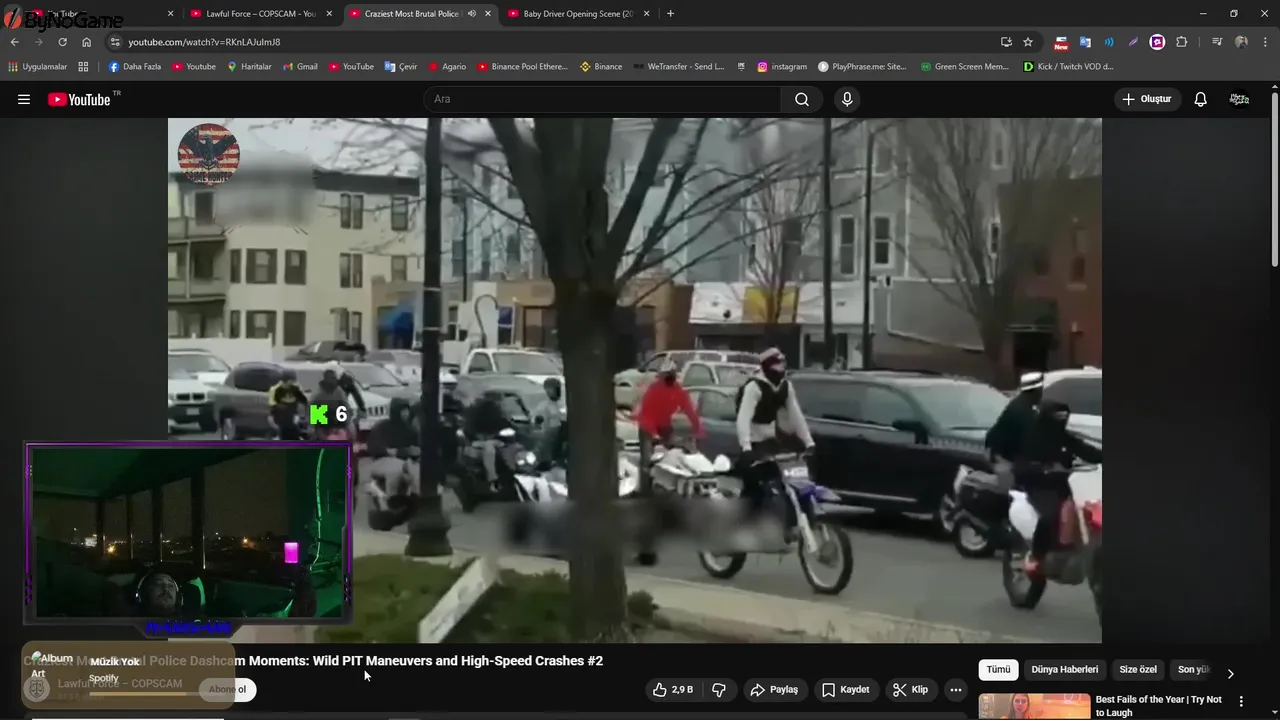The width and height of the screenshot is (1280, 720).
Task: Open the Google Translate extension
Action: click(1085, 42)
